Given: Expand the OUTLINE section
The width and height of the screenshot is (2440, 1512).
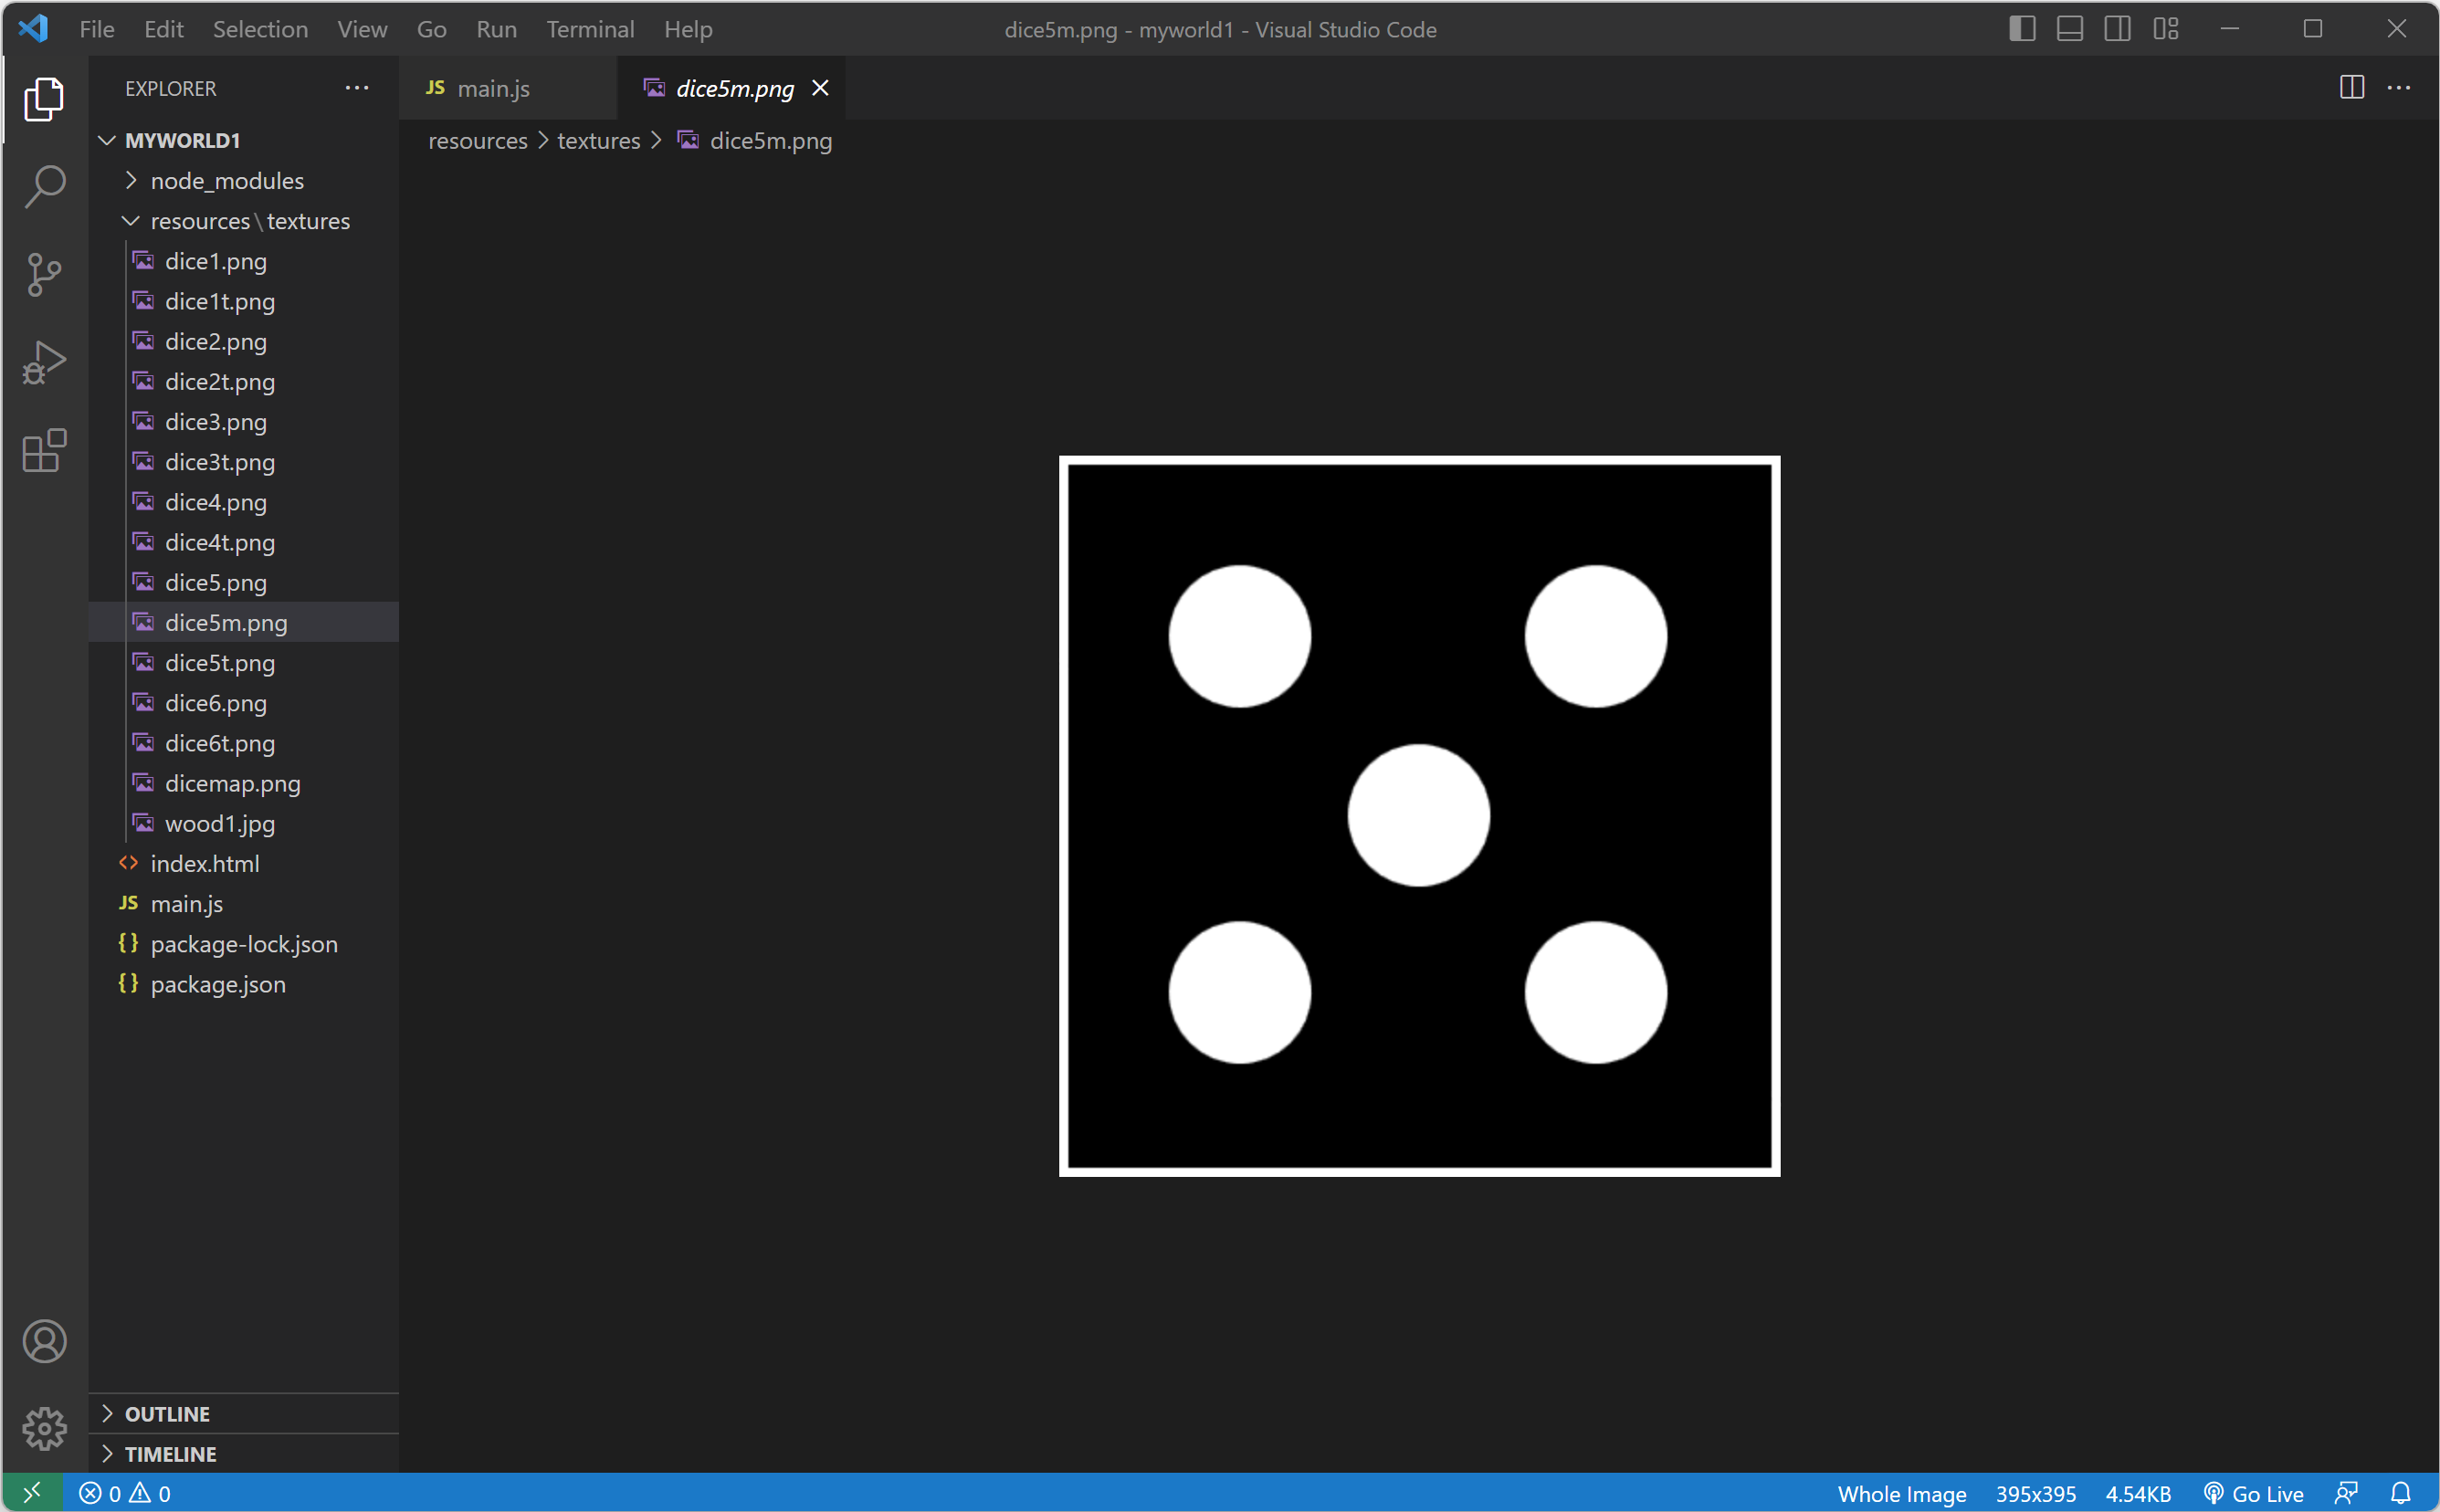Looking at the screenshot, I should click(167, 1414).
